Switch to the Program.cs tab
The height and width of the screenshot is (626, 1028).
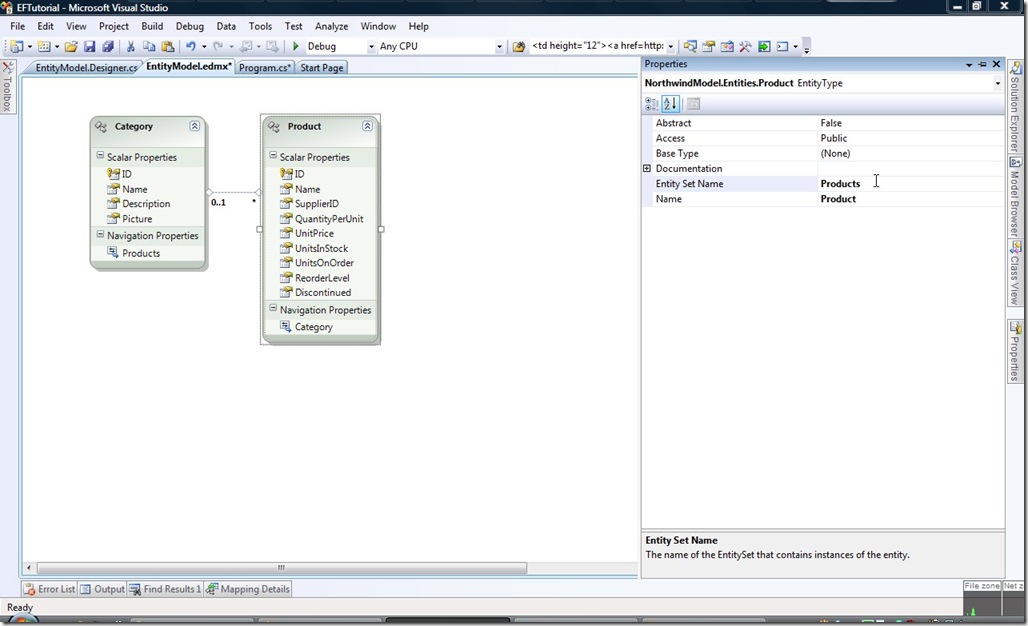(264, 68)
